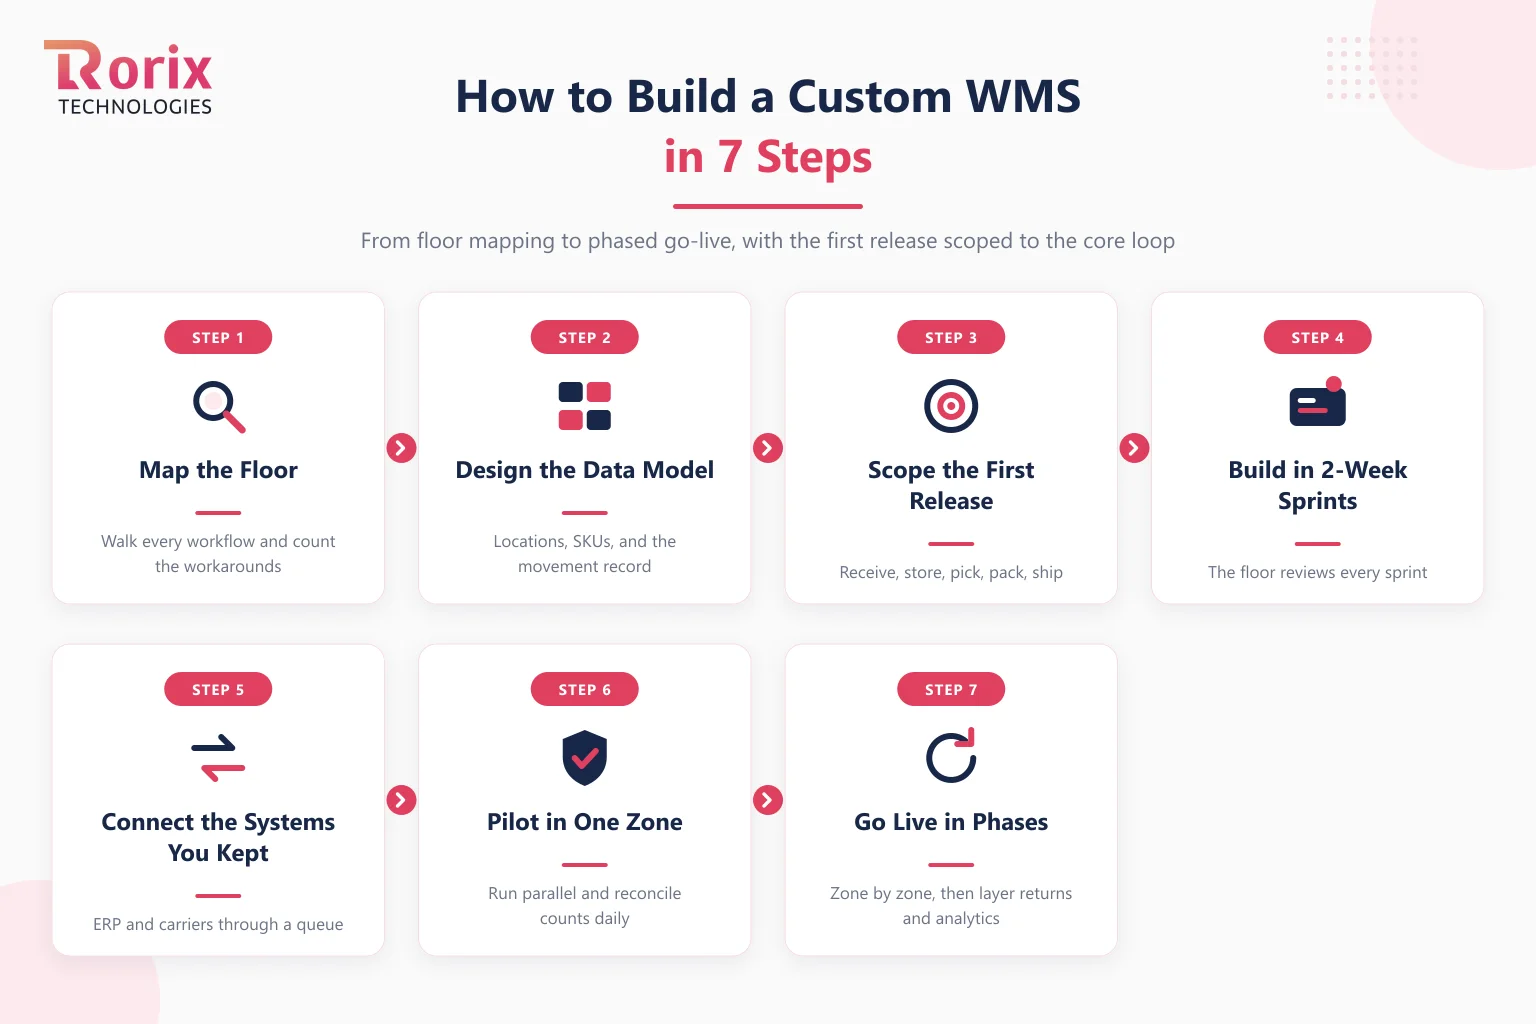Click the four-squares grid icon in Step 2
The height and width of the screenshot is (1024, 1536).
coord(585,406)
